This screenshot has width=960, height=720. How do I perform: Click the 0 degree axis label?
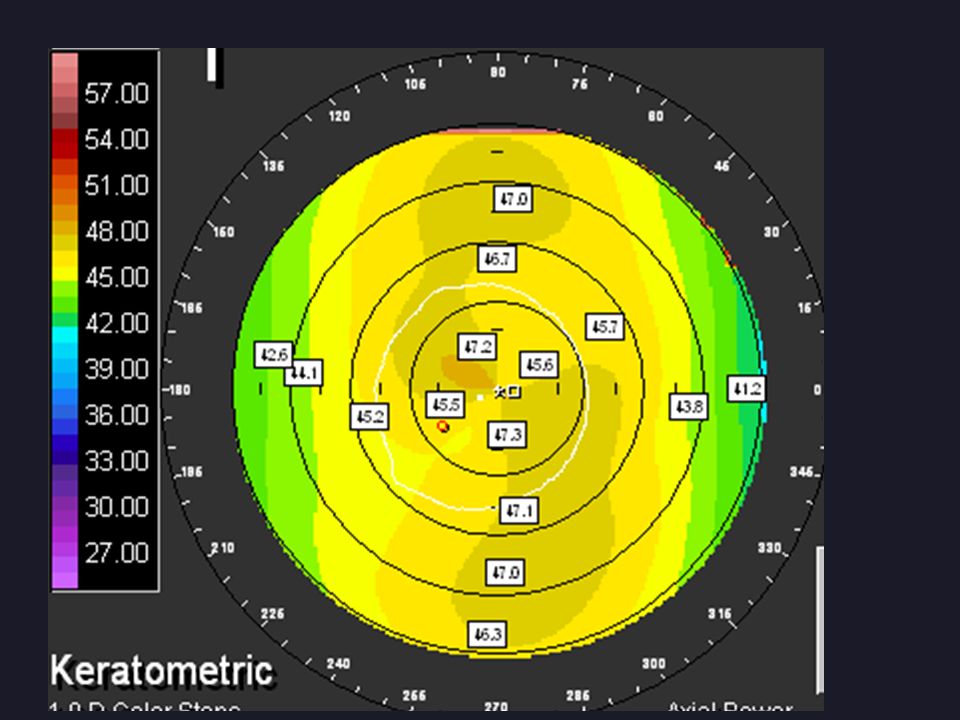(817, 390)
